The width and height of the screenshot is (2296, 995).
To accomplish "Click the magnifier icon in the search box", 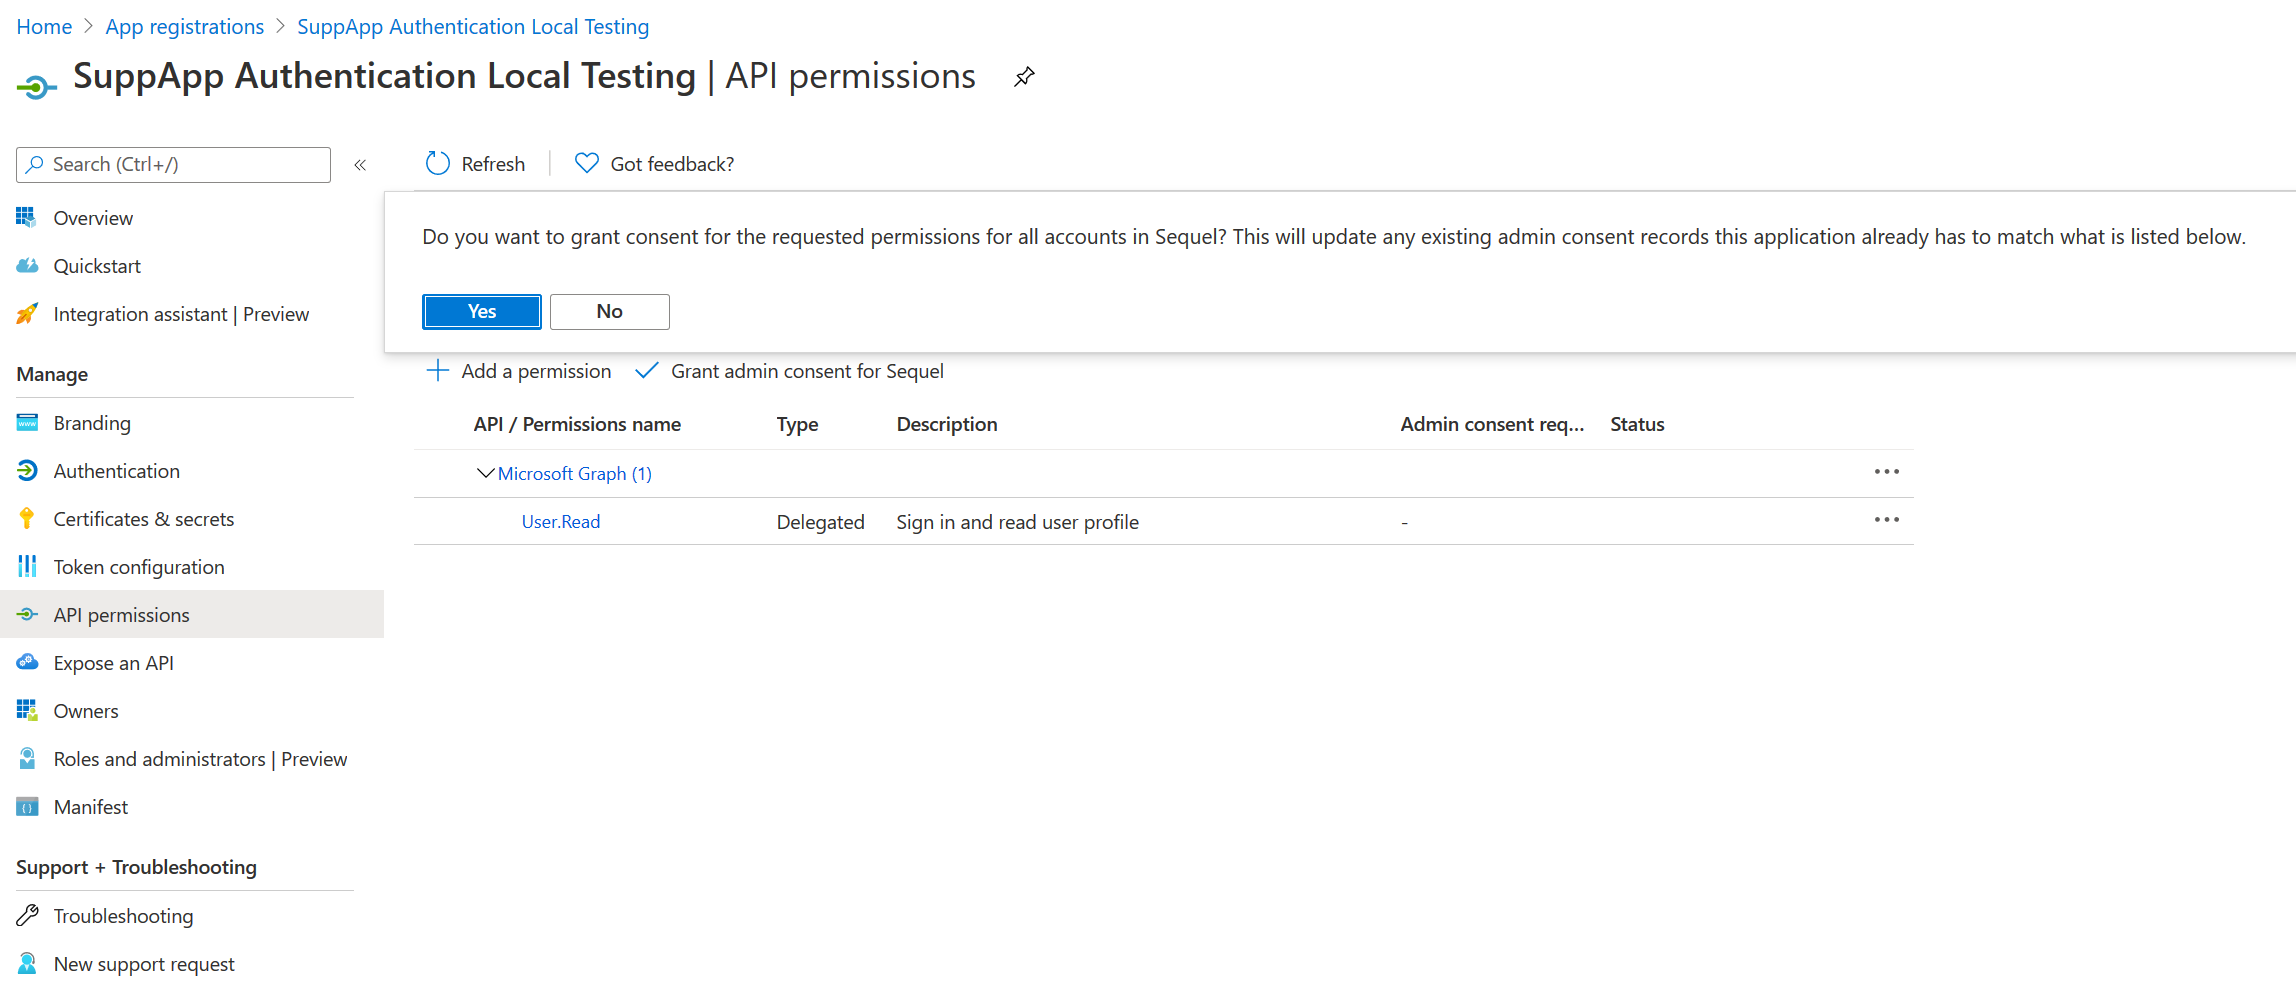I will pyautogui.click(x=34, y=164).
